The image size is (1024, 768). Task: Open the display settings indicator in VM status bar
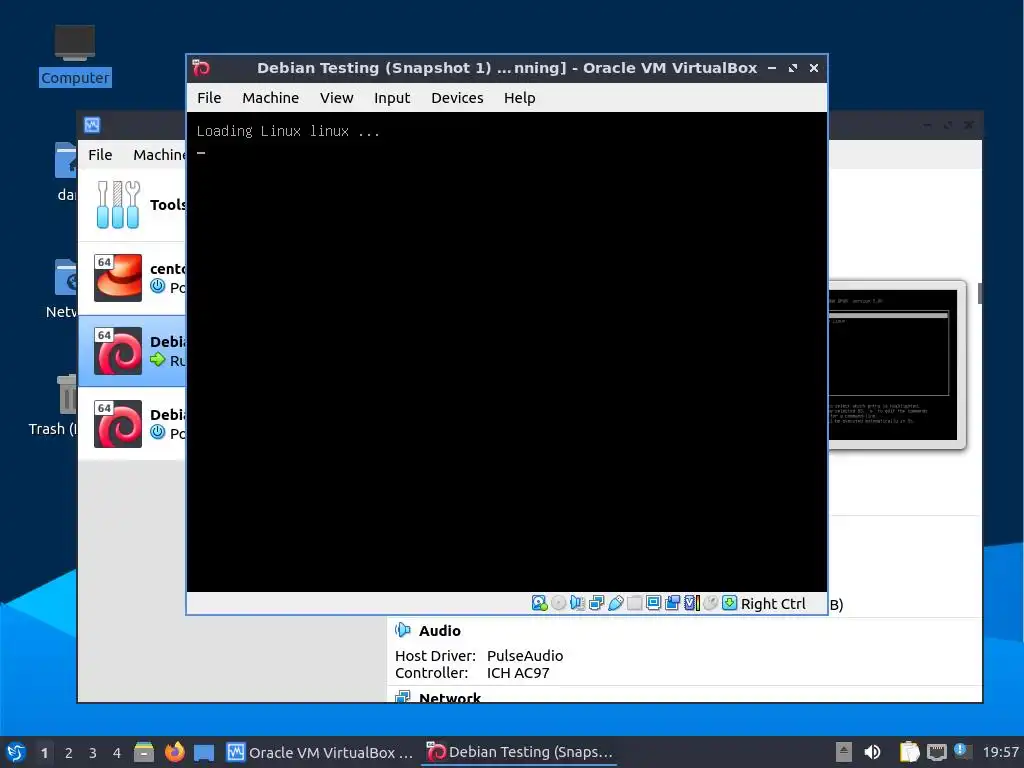tap(653, 603)
